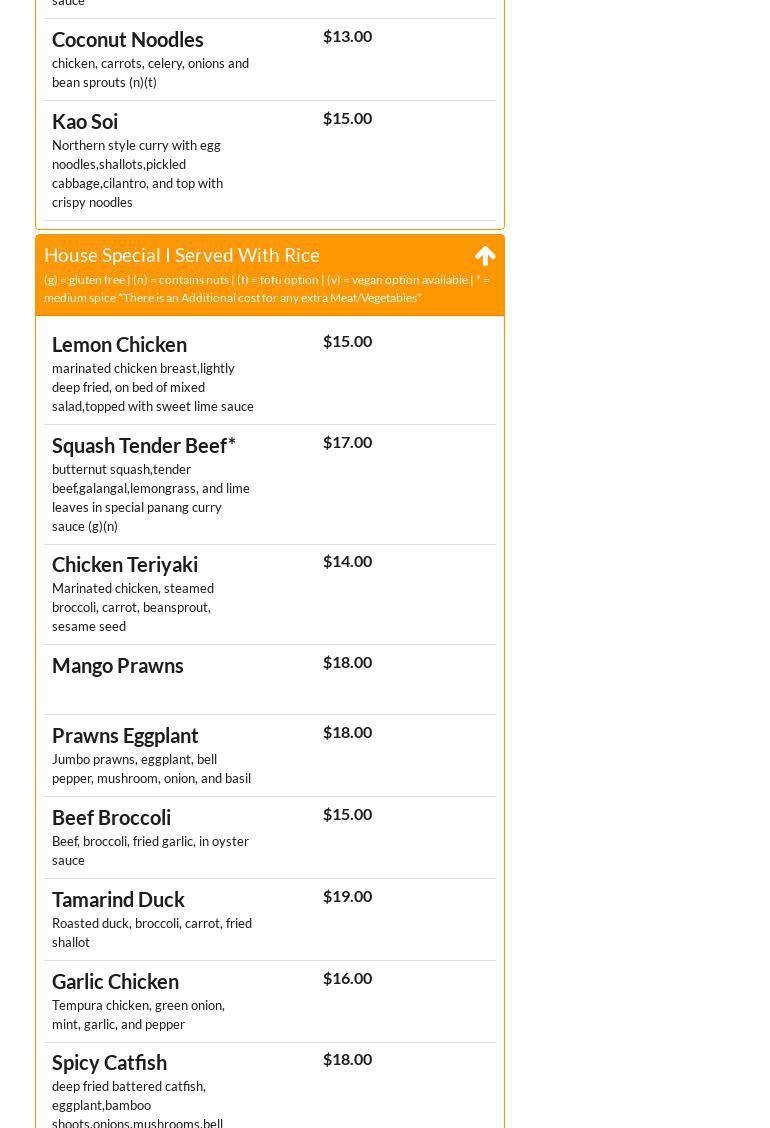This screenshot has height=1128, width=770.
Task: Click the $16.00 Garlic Chicken price
Action: [x=347, y=978]
